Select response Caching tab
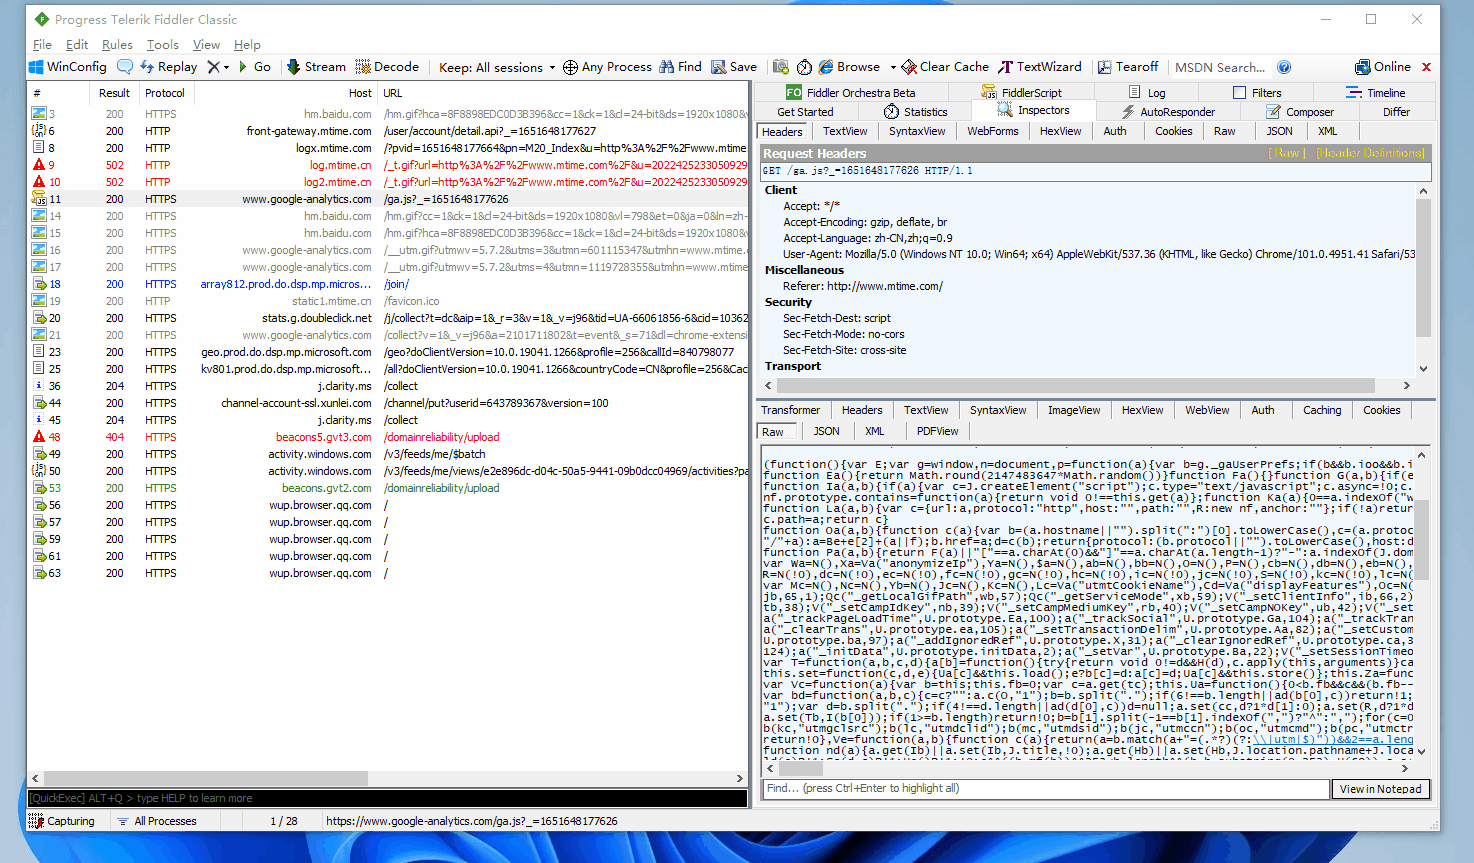The width and height of the screenshot is (1474, 863). (x=1322, y=410)
